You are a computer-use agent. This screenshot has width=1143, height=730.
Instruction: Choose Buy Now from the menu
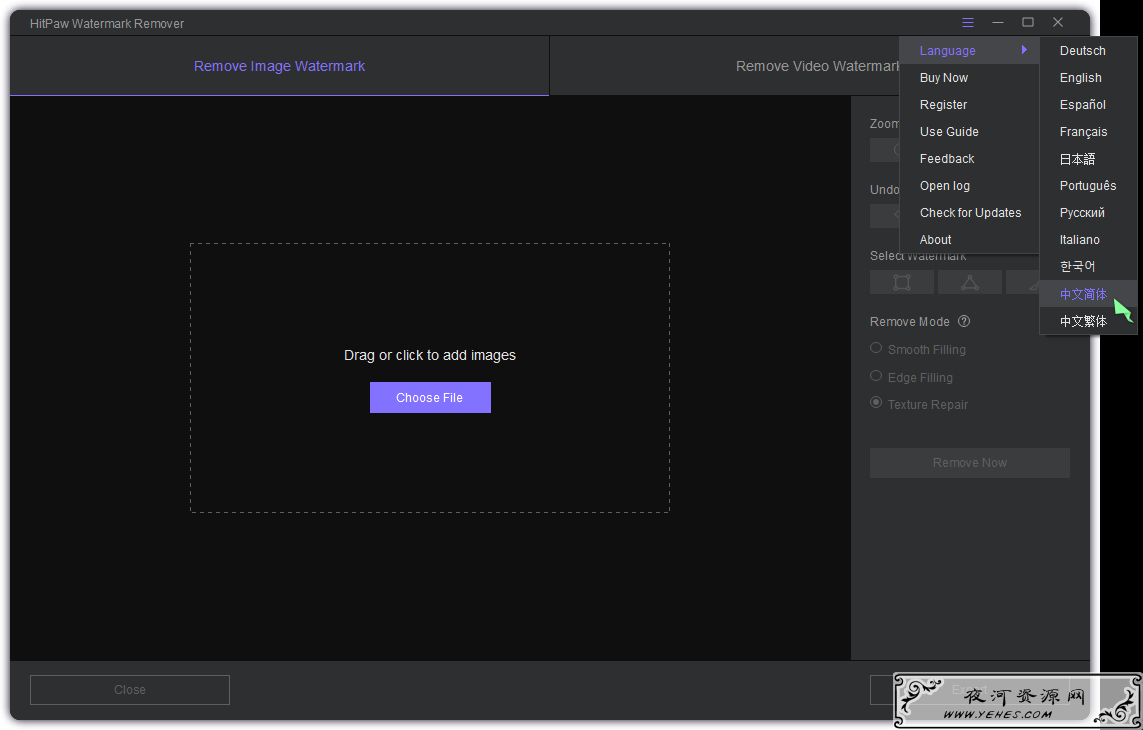(970, 77)
